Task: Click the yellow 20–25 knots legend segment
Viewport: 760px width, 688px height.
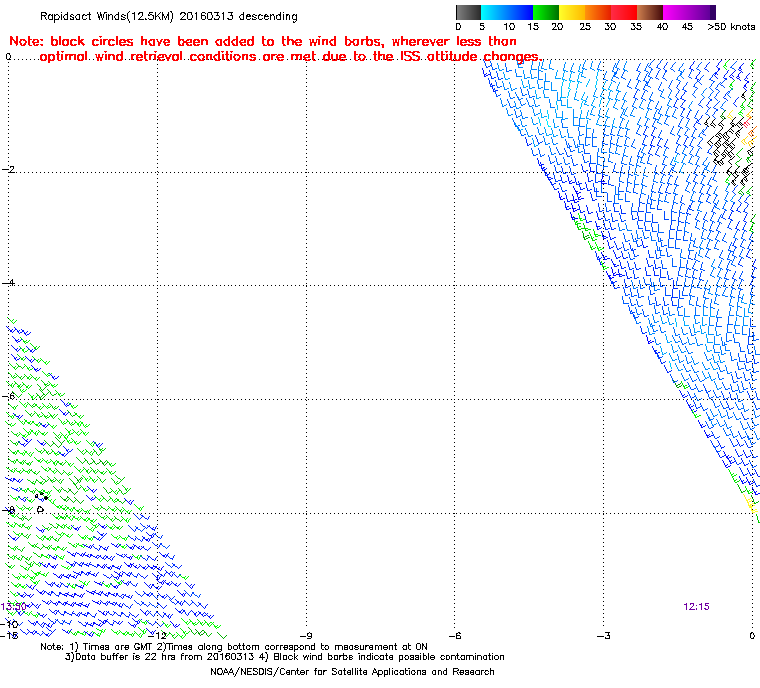Action: click(572, 12)
